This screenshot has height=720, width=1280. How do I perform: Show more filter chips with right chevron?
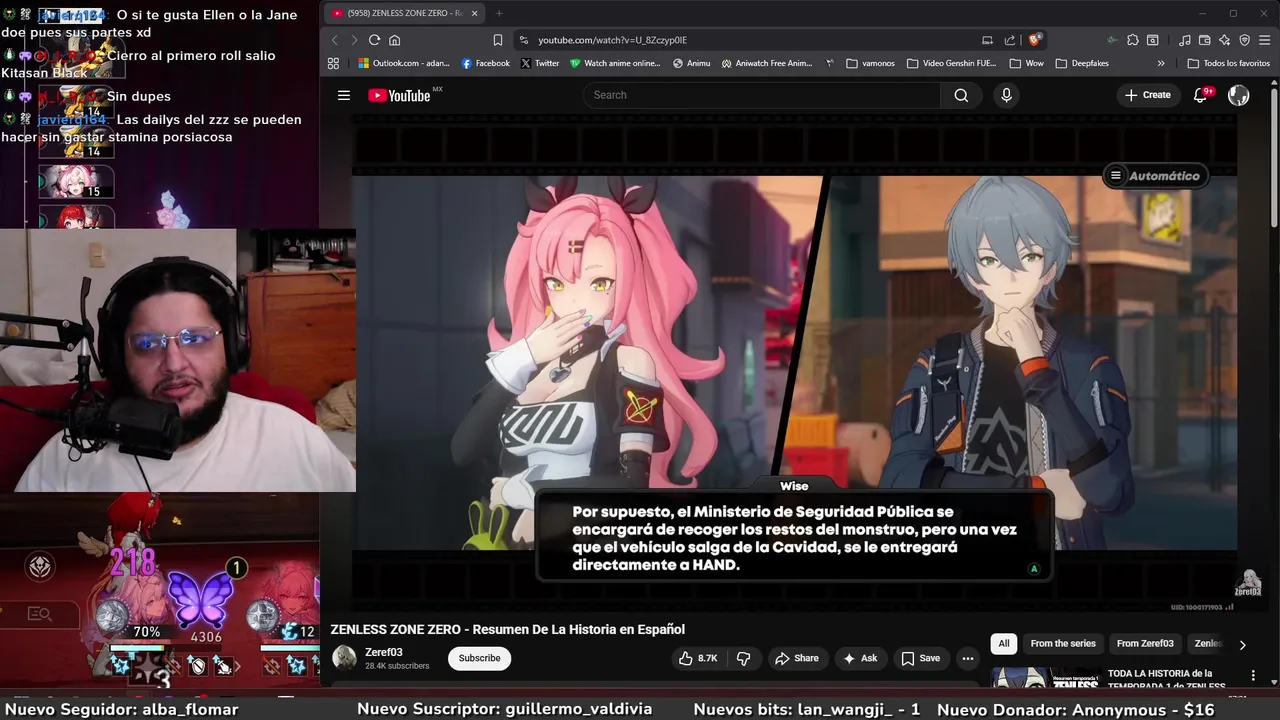1242,645
